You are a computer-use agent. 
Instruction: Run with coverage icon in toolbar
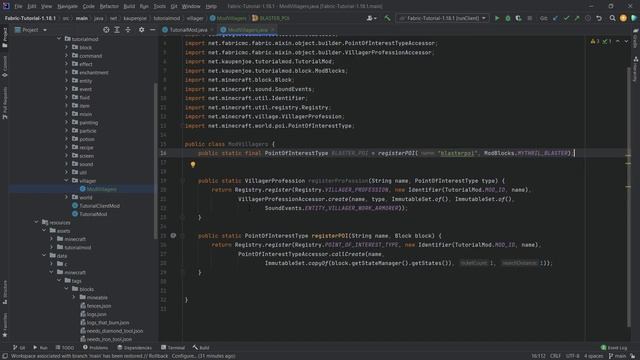[518, 18]
